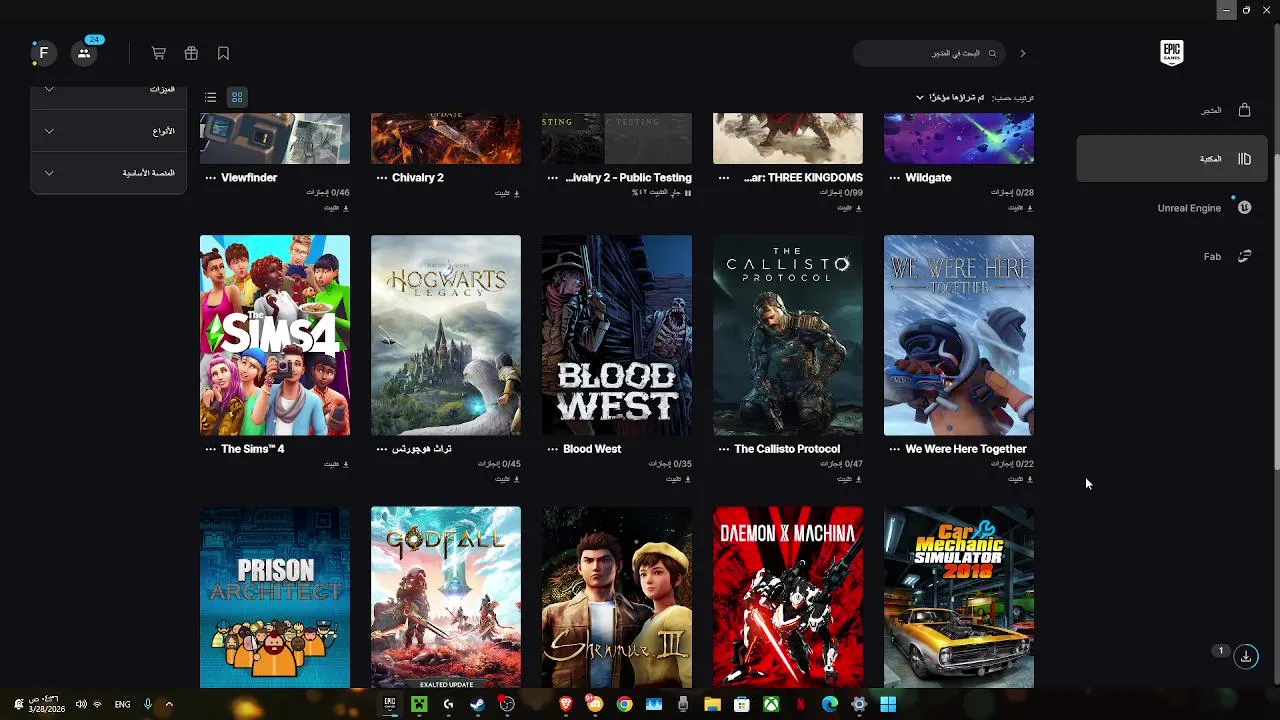Open the wishlist bookmark icon
Viewport: 1280px width, 720px height.
[223, 53]
